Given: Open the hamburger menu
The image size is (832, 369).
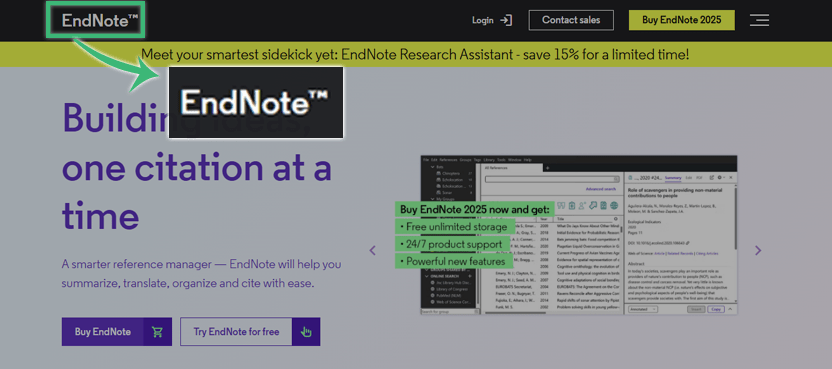Looking at the screenshot, I should click(x=759, y=20).
